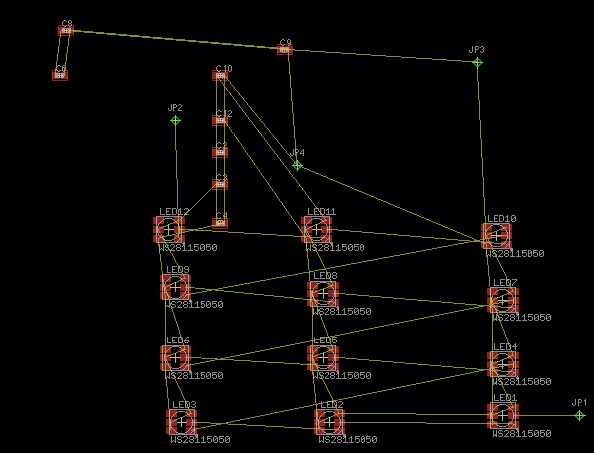Click the WS28115050 value text of LED2
This screenshot has height=453, width=594.
pos(348,440)
